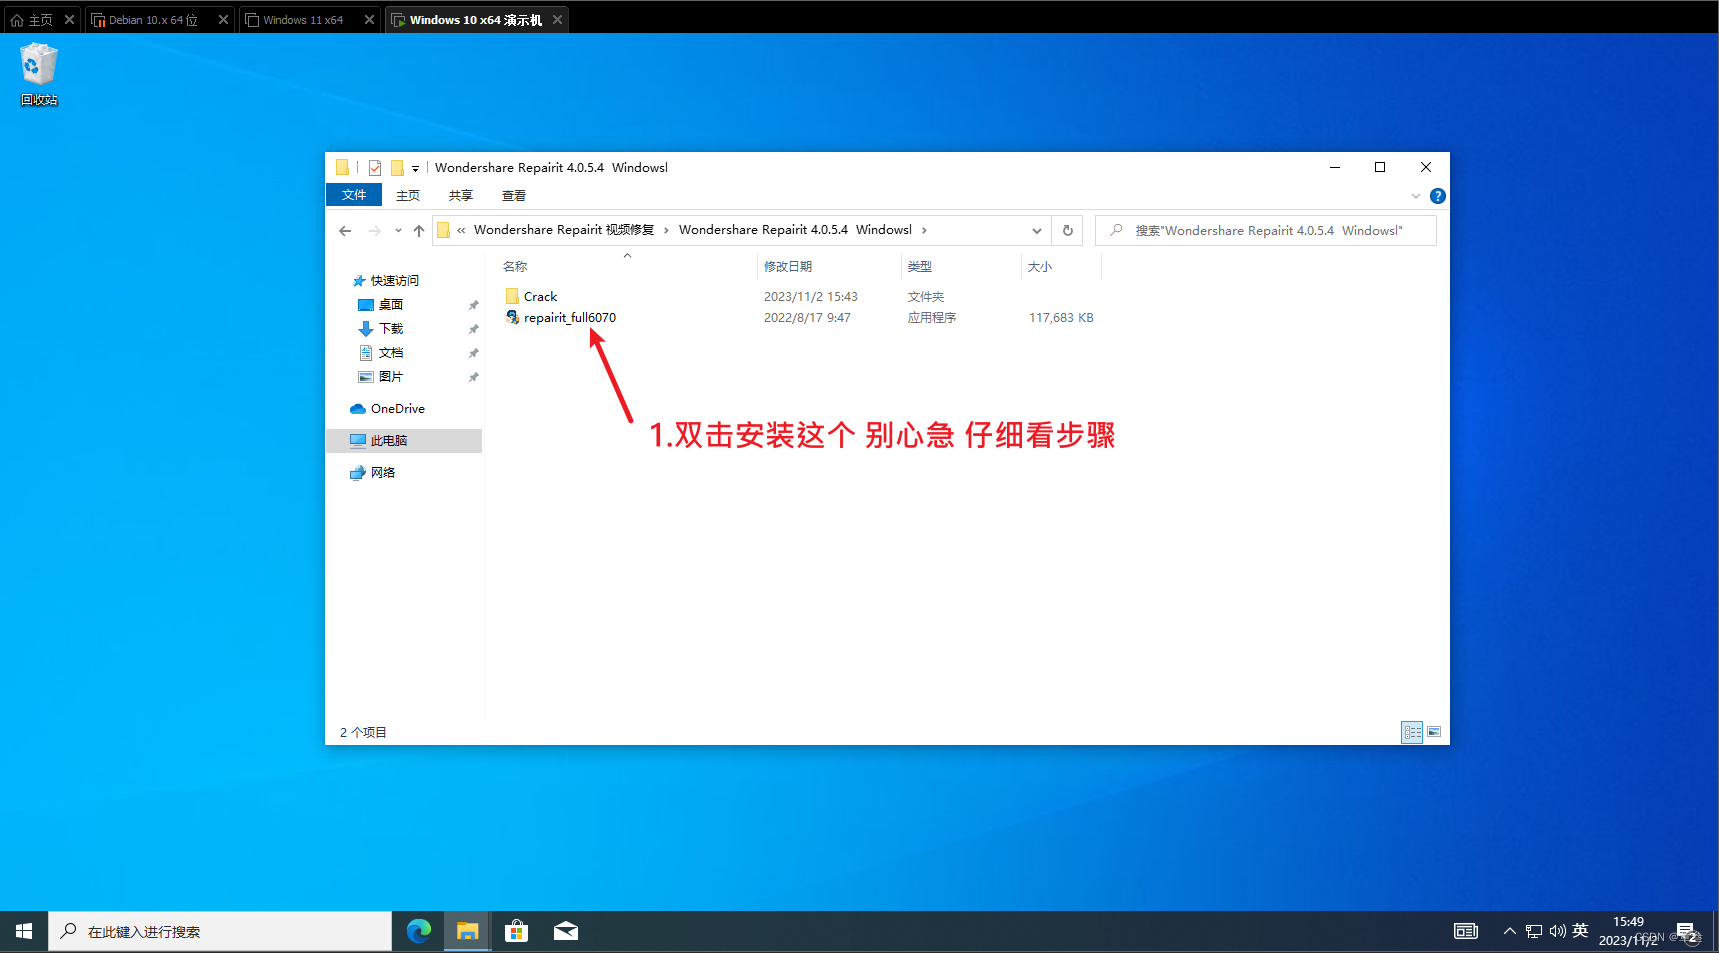Open 图片 in the navigation pane
The height and width of the screenshot is (953, 1719).
point(391,377)
